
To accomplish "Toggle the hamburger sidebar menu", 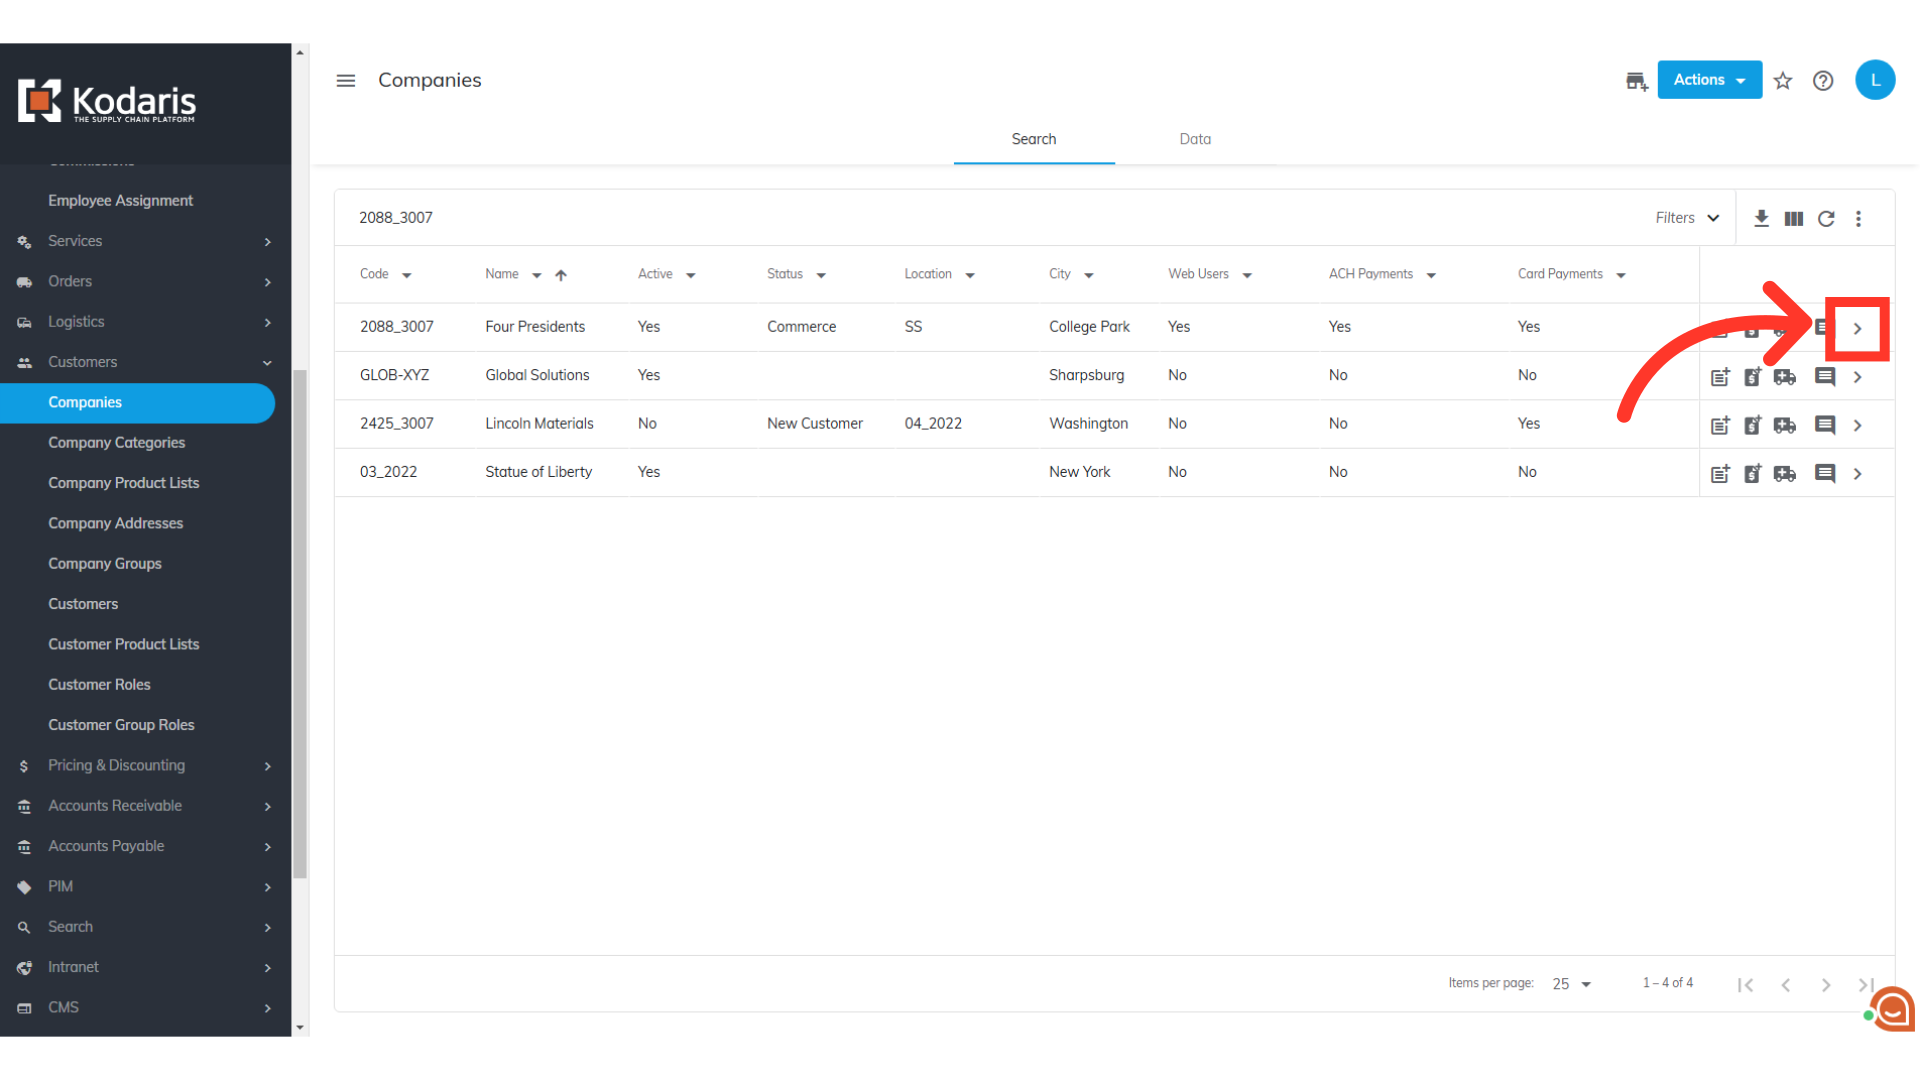I will pos(346,81).
